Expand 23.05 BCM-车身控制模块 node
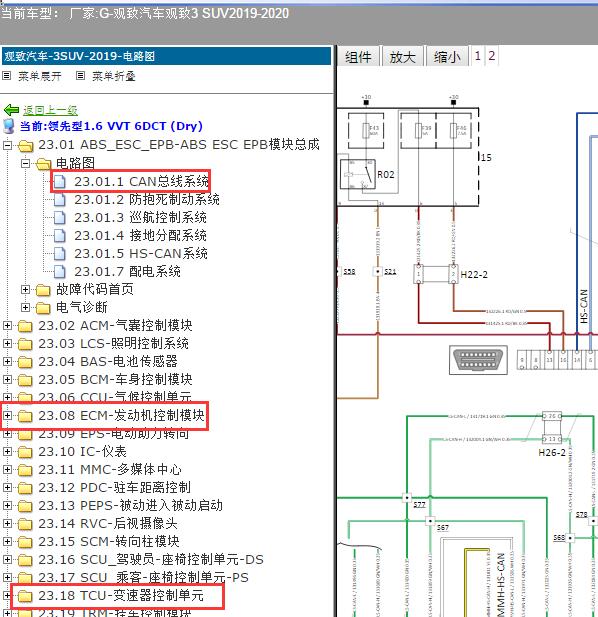The width and height of the screenshot is (598, 617). click(7, 379)
